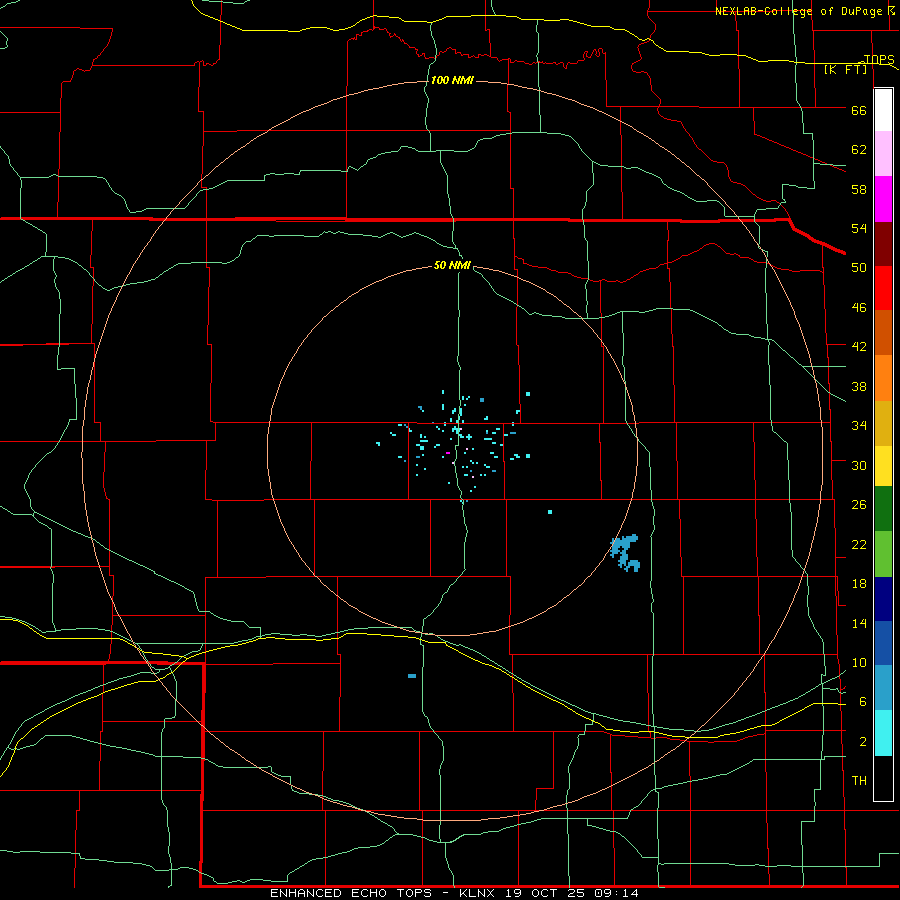
Task: Click the '42' legend value
Action: click(859, 347)
